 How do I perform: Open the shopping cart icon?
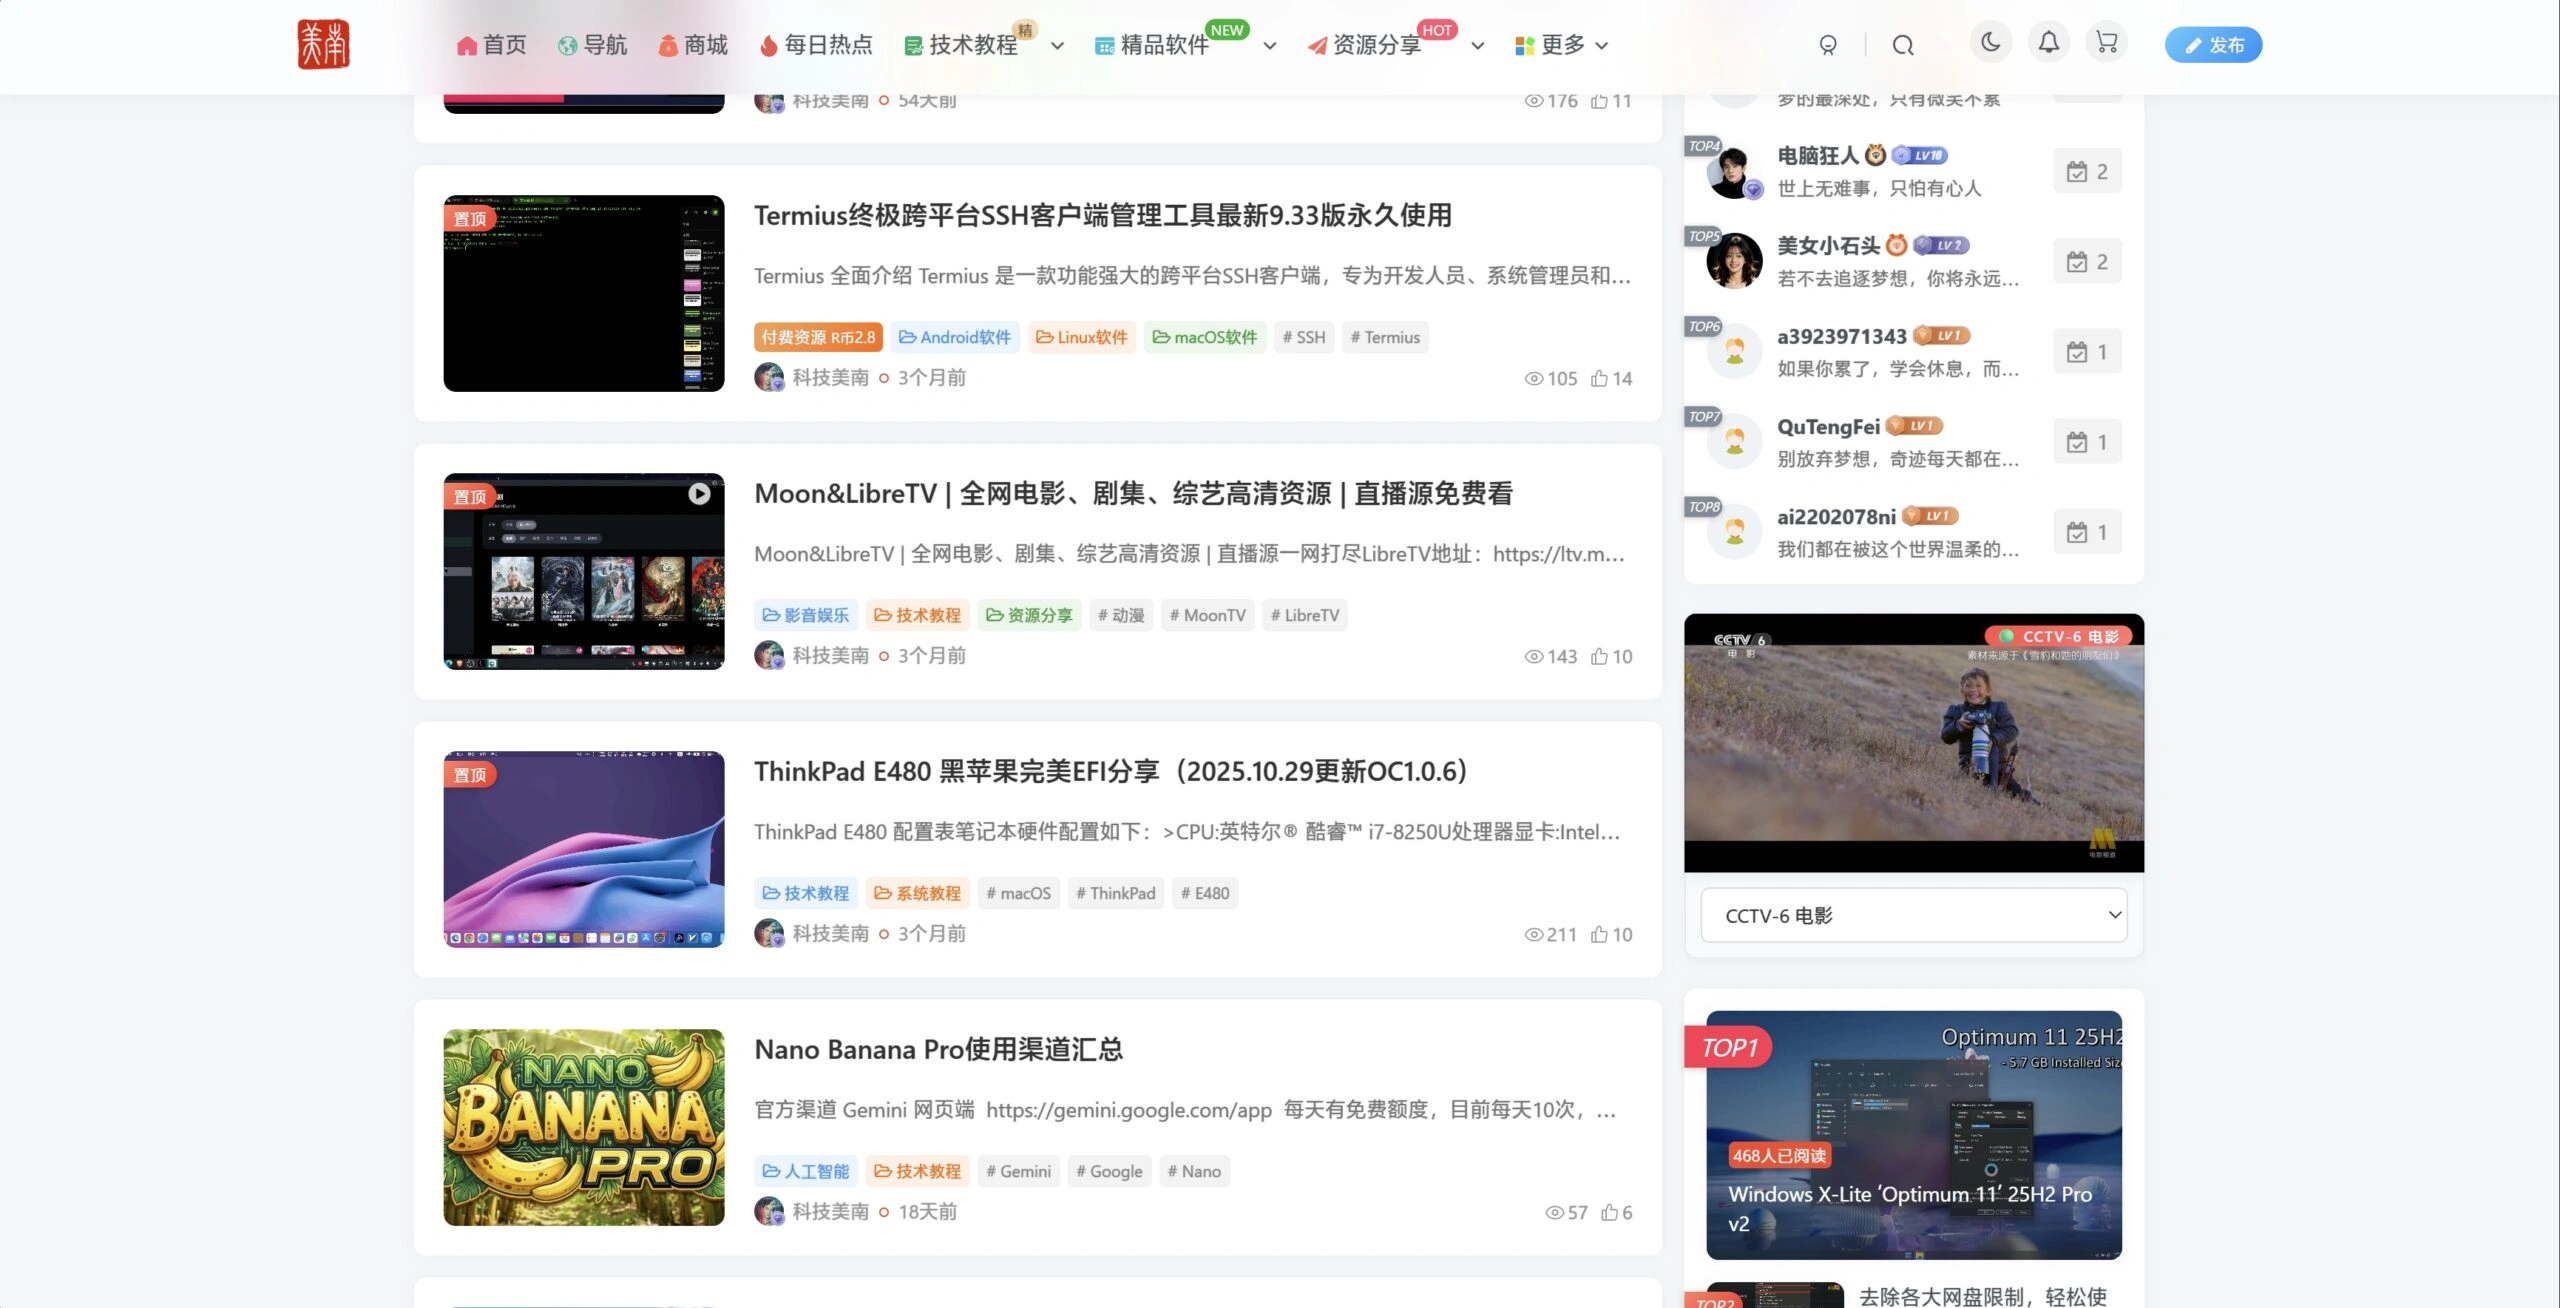tap(2106, 43)
